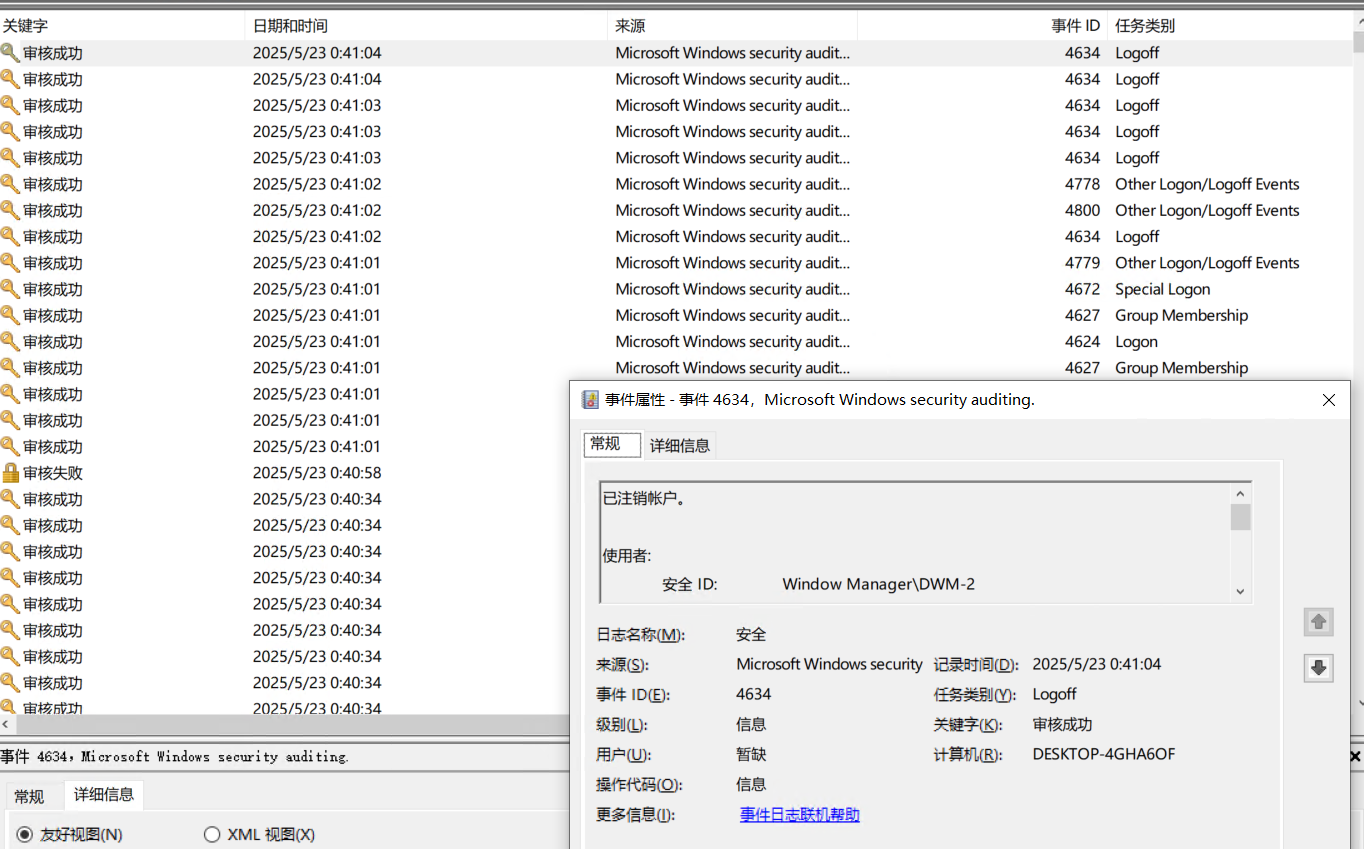The image size is (1364, 849).
Task: Sort by the 任务类别 column header
Action: 1230,26
